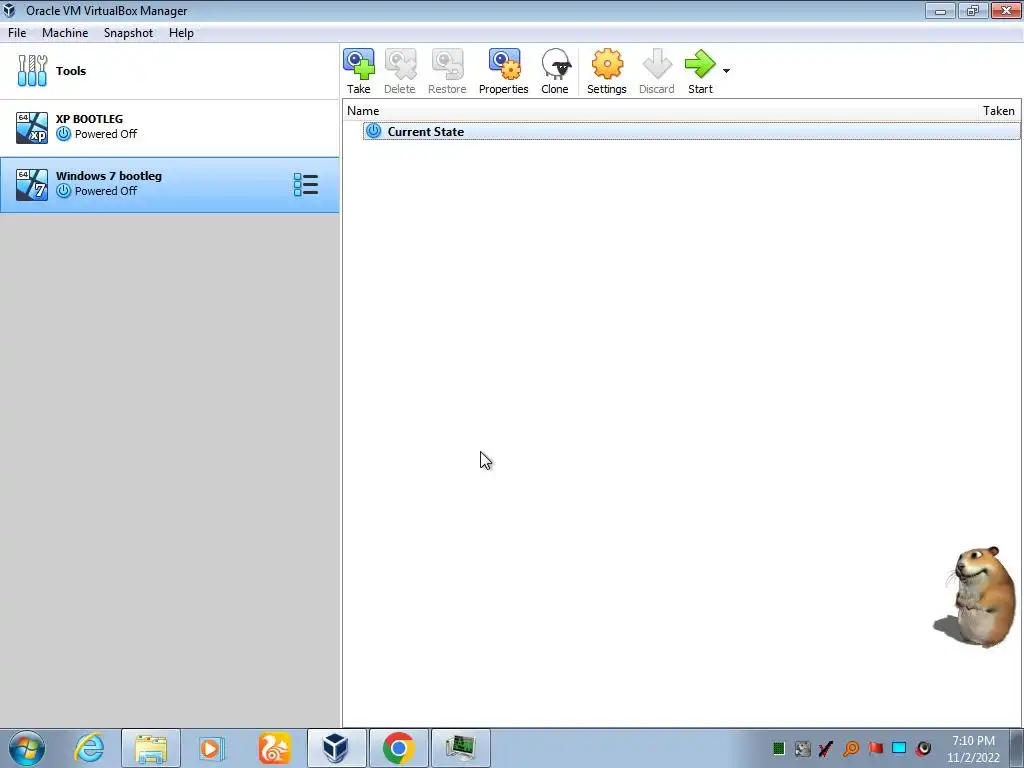Click the cyan display tray icon

click(x=899, y=748)
